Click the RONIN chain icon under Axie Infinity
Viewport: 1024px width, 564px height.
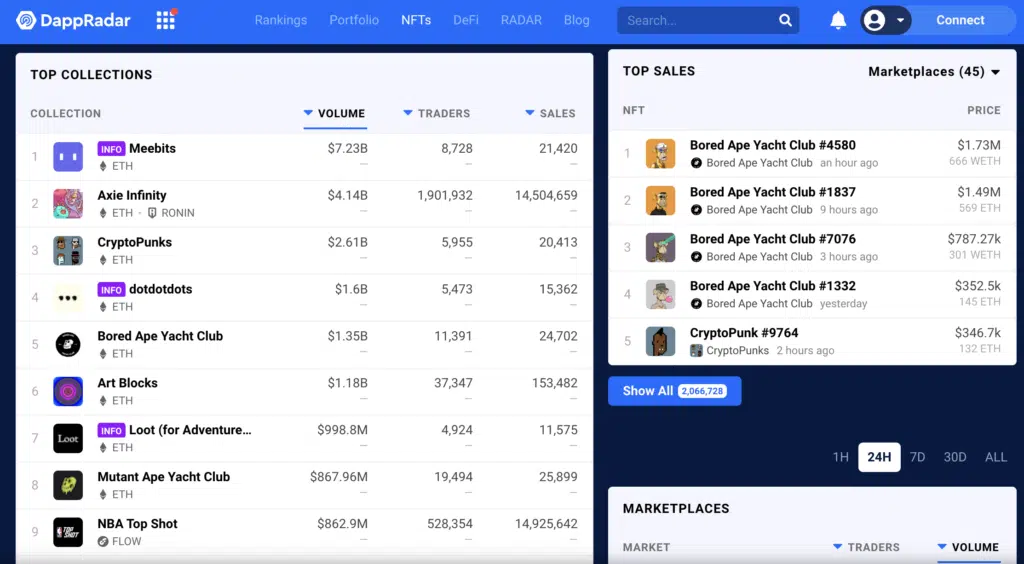(152, 213)
